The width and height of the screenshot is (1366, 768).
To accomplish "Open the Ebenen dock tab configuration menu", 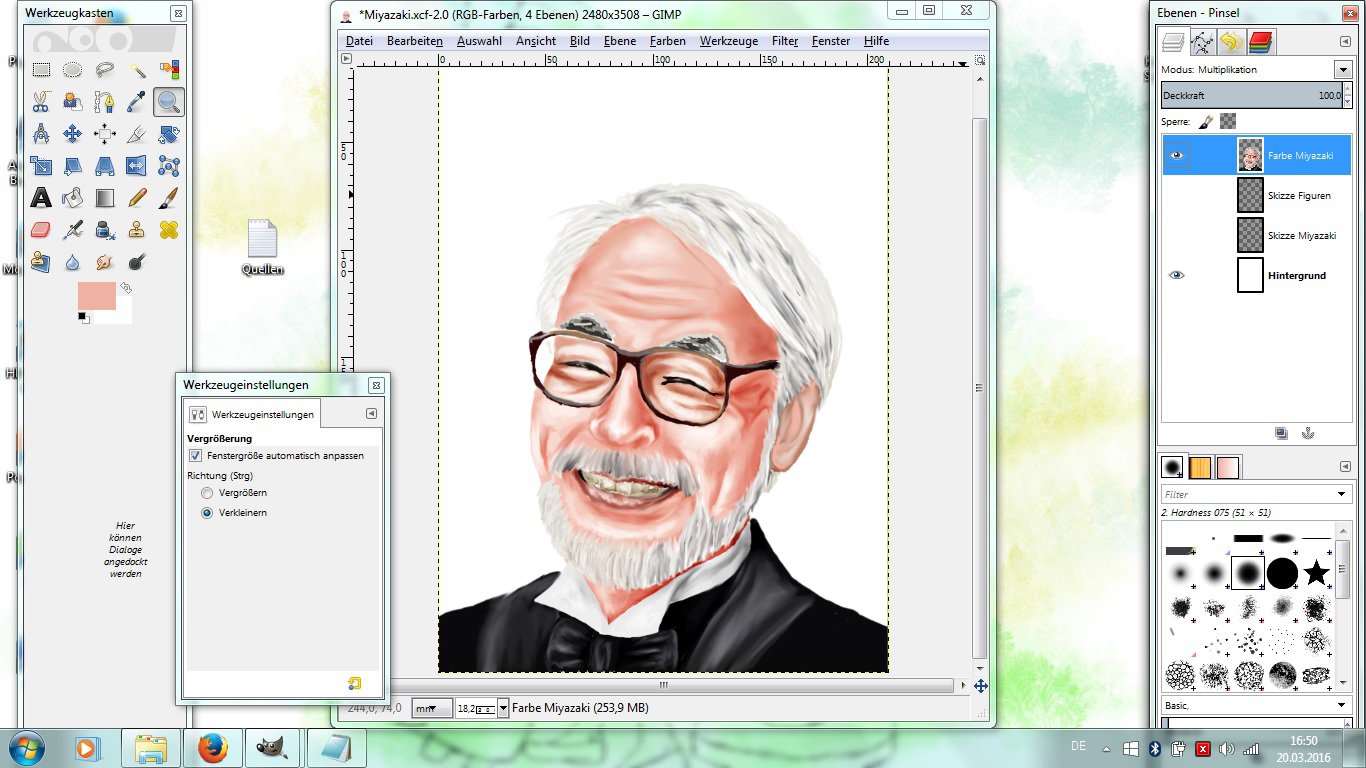I will (1345, 41).
